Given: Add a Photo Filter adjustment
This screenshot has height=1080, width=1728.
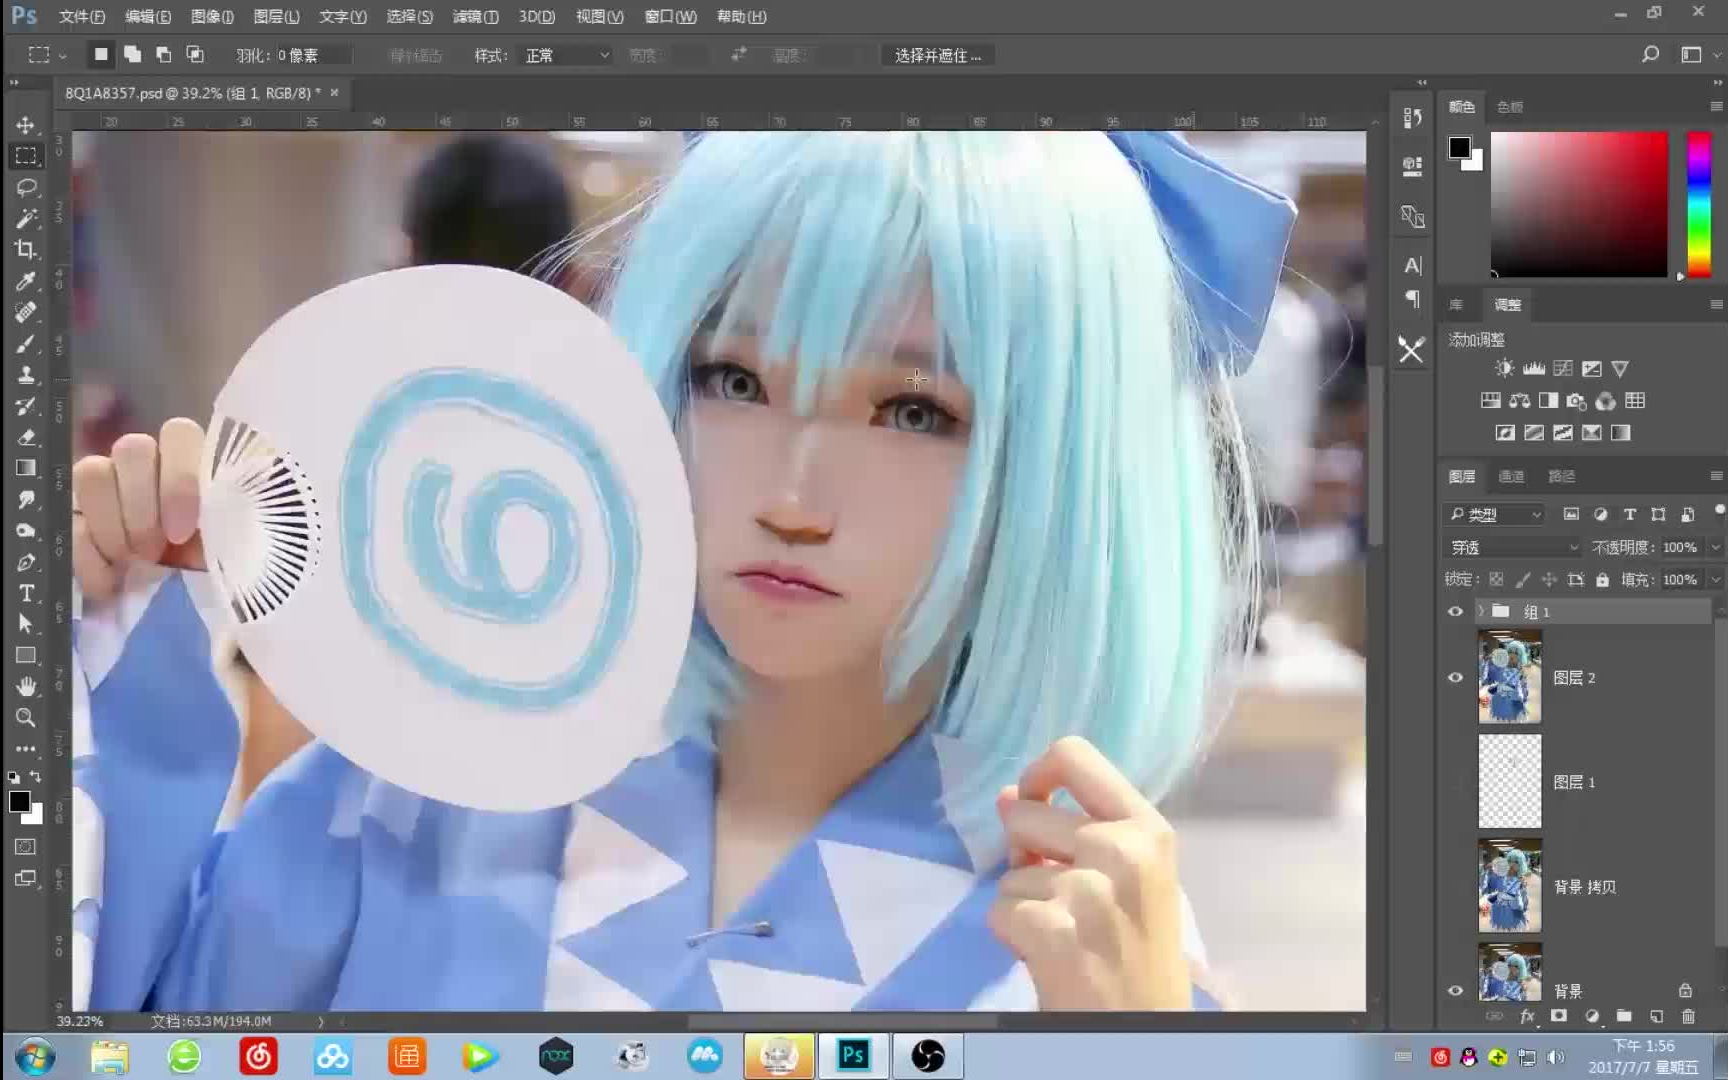Looking at the screenshot, I should coord(1577,401).
